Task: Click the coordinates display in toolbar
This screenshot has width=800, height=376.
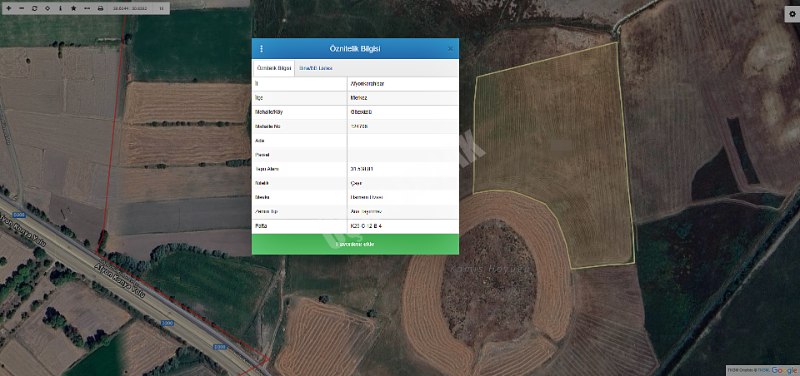Action: point(129,9)
